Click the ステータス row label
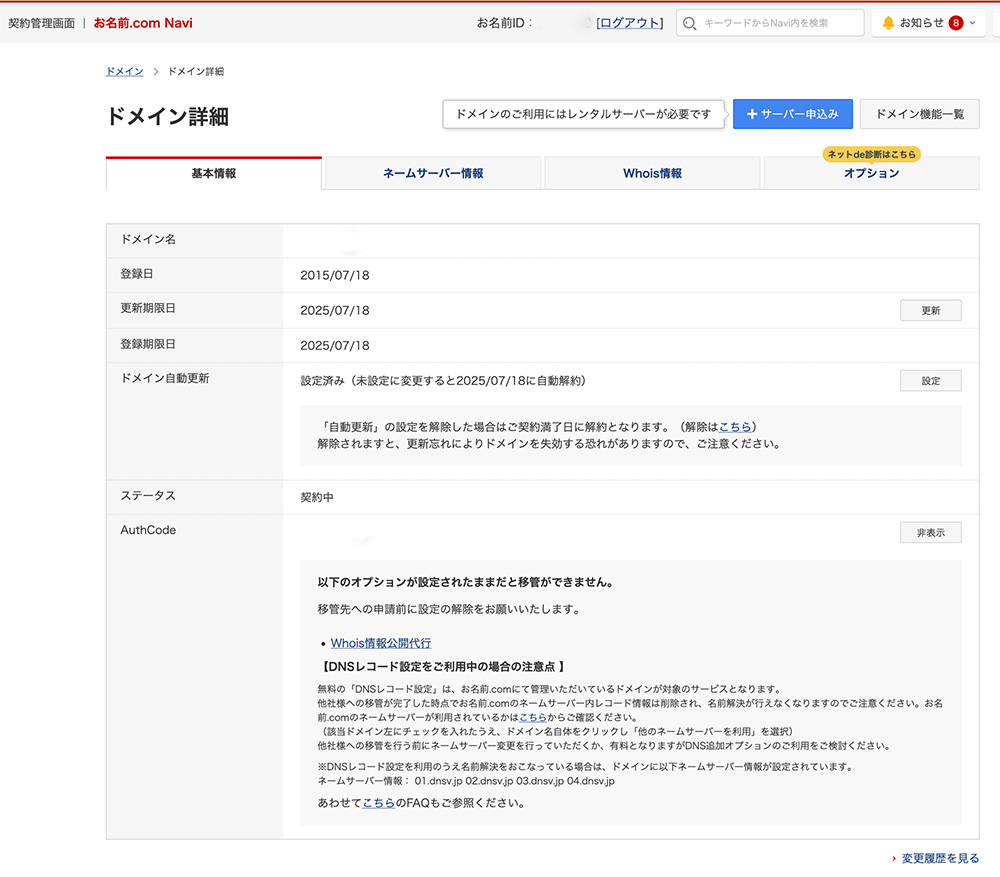 (148, 496)
